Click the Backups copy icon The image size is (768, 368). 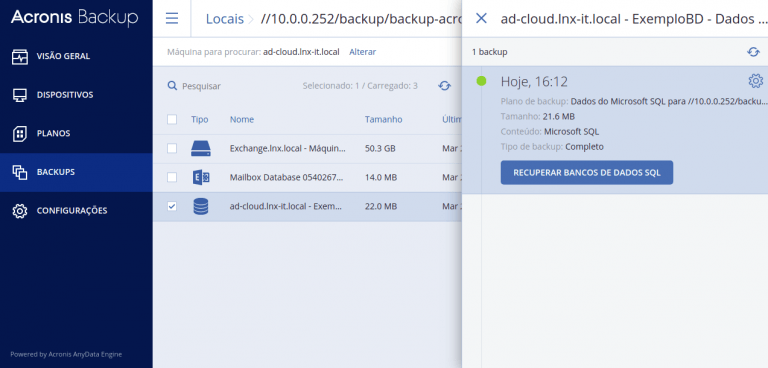pos(20,172)
